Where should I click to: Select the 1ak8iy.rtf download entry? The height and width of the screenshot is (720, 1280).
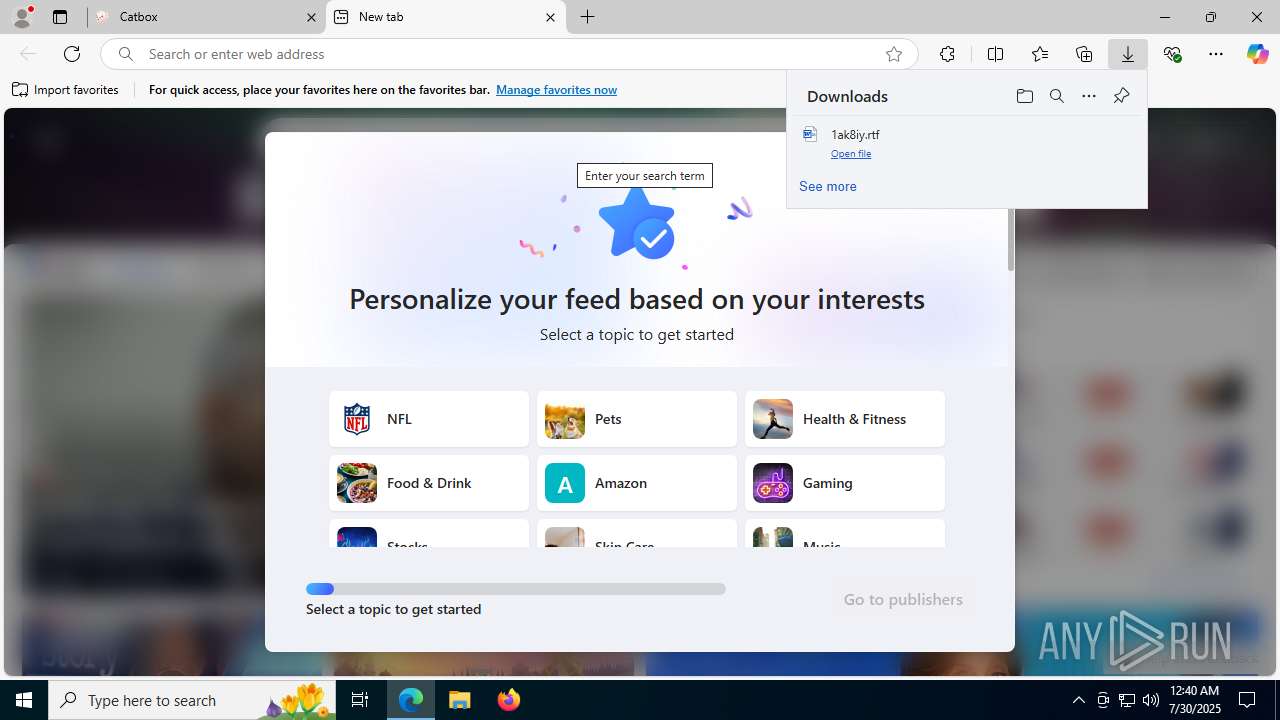tap(967, 143)
